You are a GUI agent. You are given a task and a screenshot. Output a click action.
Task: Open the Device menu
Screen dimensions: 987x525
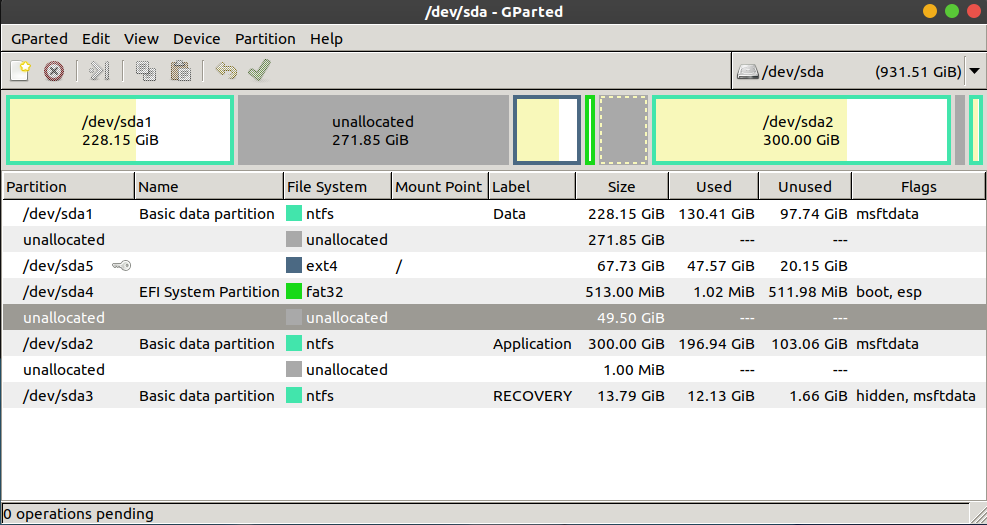(196, 39)
